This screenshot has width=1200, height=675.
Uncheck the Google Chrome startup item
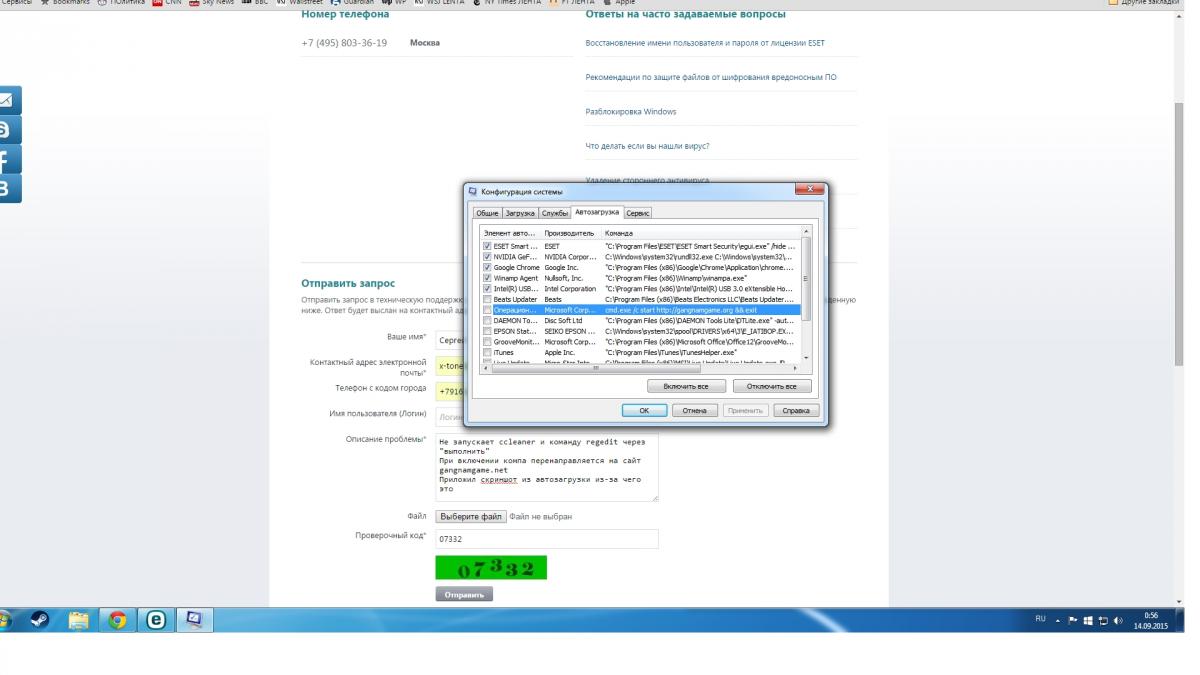point(487,267)
